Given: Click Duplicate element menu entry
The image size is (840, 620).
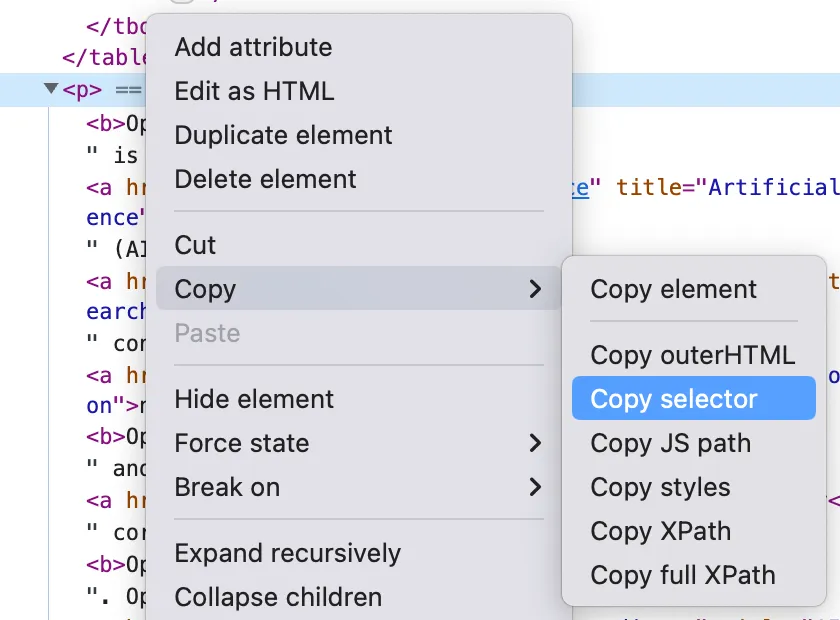Looking at the screenshot, I should (283, 135).
